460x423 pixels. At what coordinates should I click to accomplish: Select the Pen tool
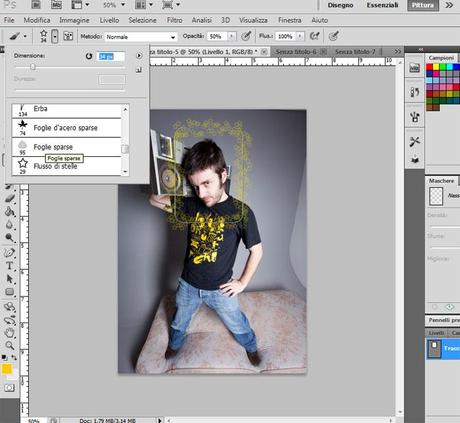point(10,252)
